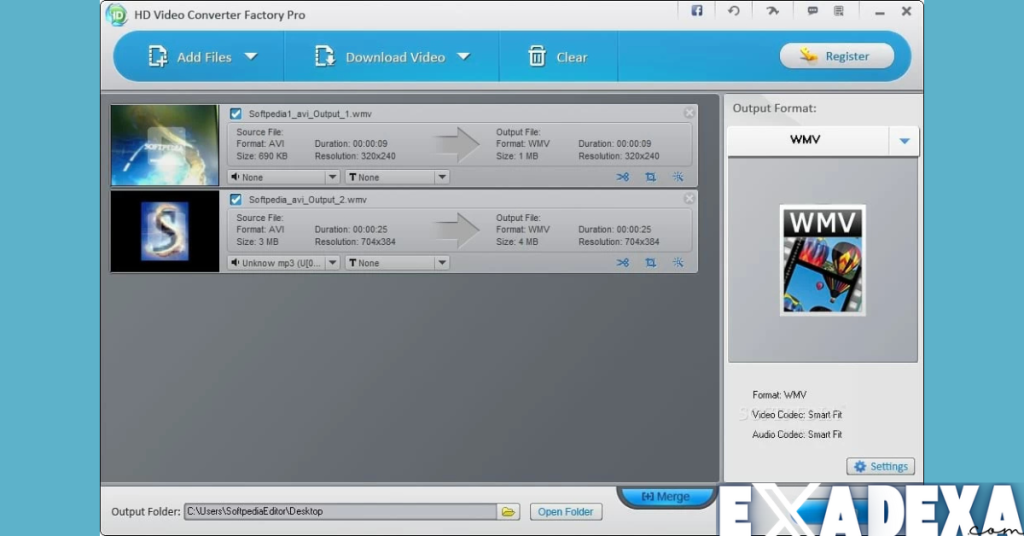Image resolution: width=1024 pixels, height=536 pixels.
Task: Click the Output Folder path field
Action: coord(340,511)
